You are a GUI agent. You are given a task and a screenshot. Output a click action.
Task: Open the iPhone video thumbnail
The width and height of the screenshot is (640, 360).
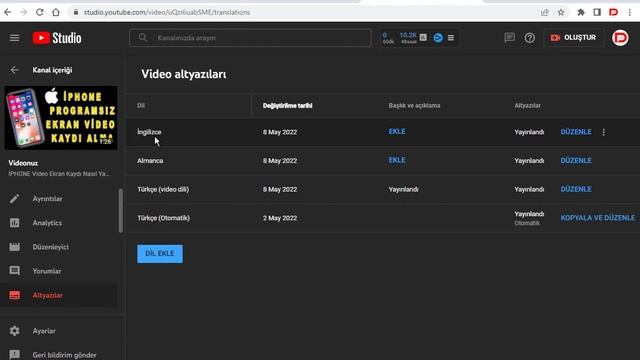(x=61, y=118)
